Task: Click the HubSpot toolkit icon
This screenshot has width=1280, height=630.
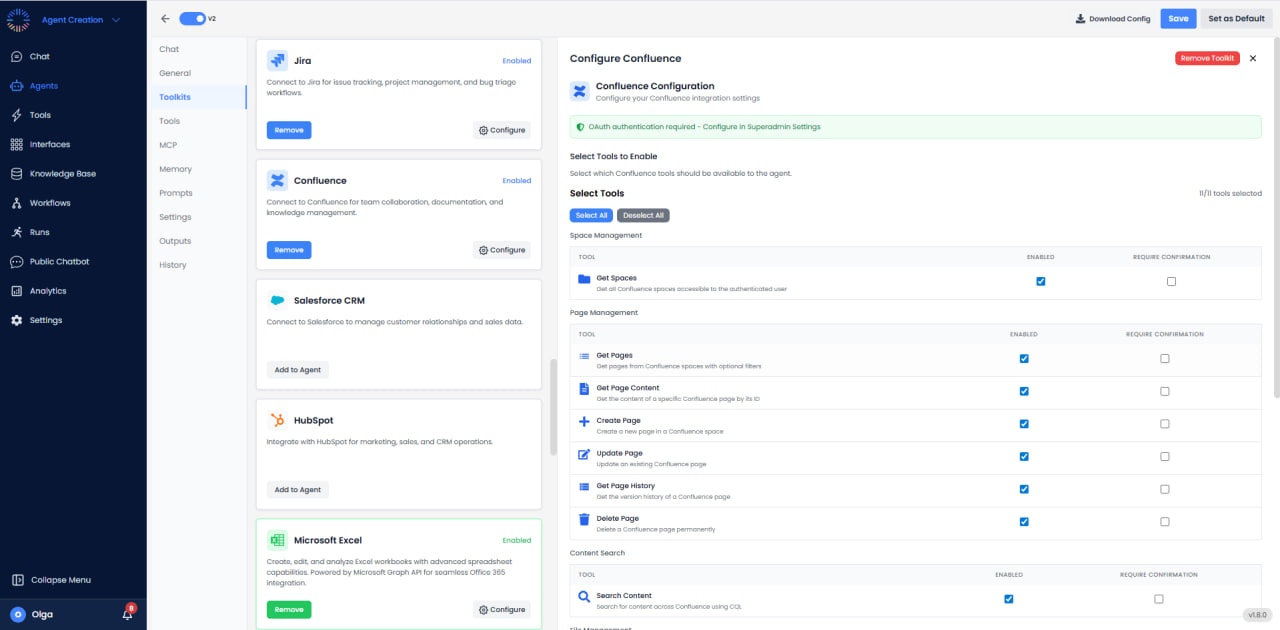Action: pyautogui.click(x=280, y=420)
